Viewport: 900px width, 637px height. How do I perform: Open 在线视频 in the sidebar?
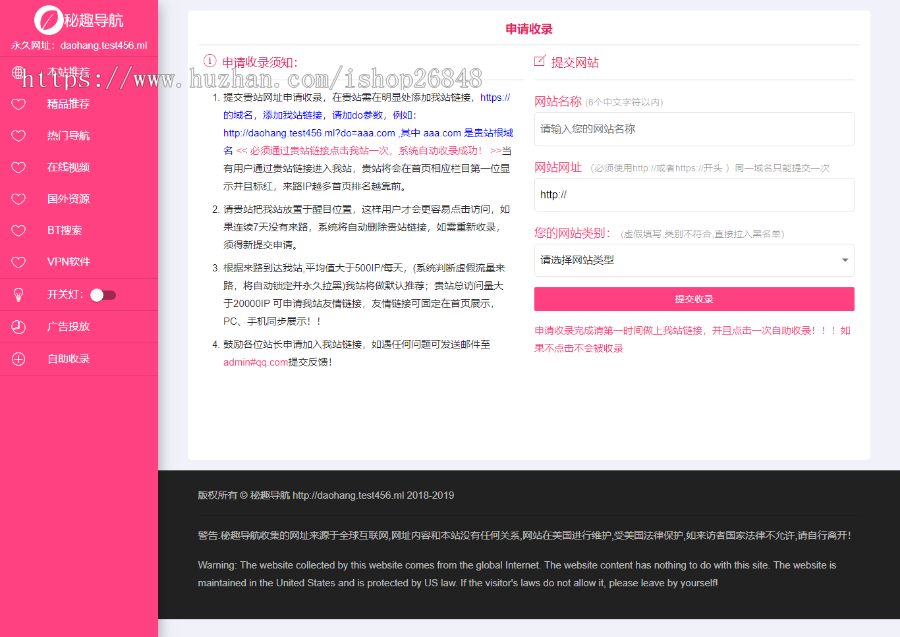68,167
